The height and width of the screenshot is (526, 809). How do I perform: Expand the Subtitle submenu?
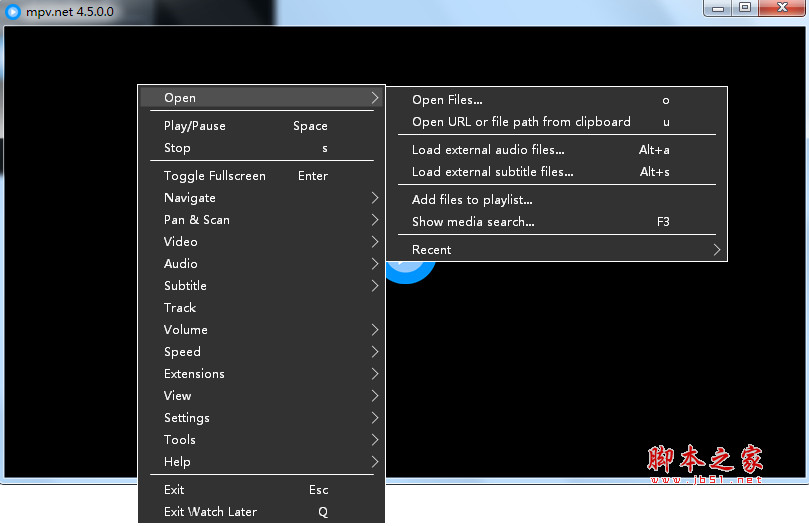262,286
